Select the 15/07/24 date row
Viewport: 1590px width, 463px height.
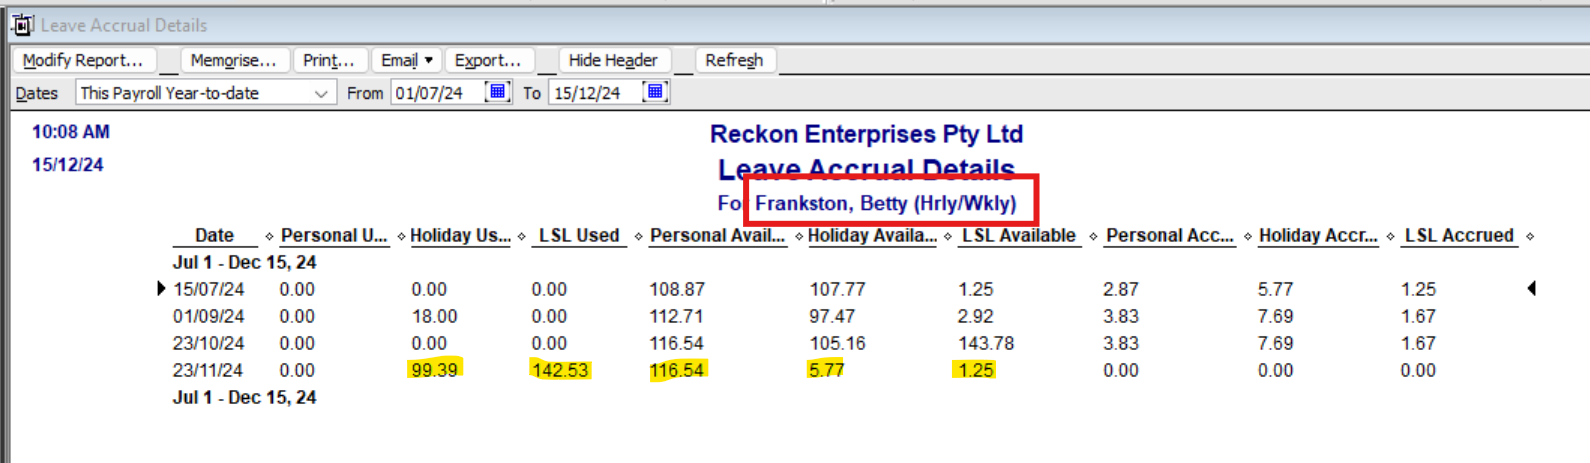coord(208,289)
